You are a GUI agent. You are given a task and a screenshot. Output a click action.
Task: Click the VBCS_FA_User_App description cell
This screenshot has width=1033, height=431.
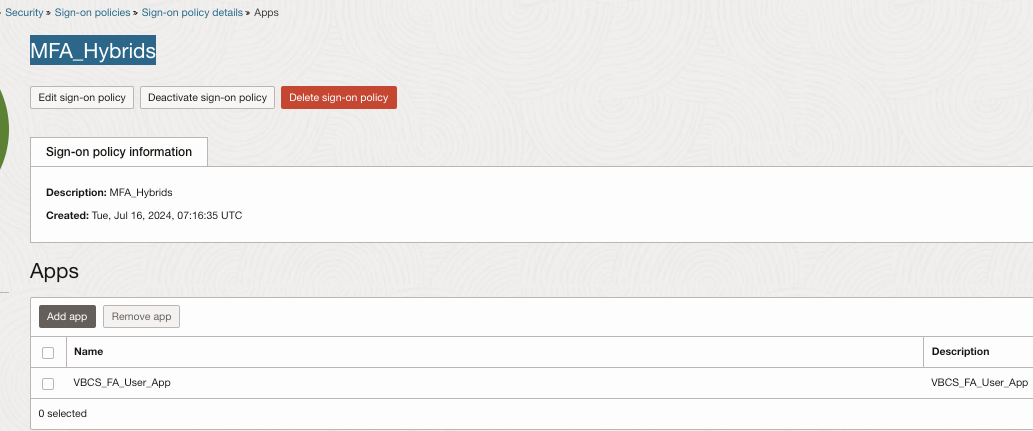click(979, 383)
